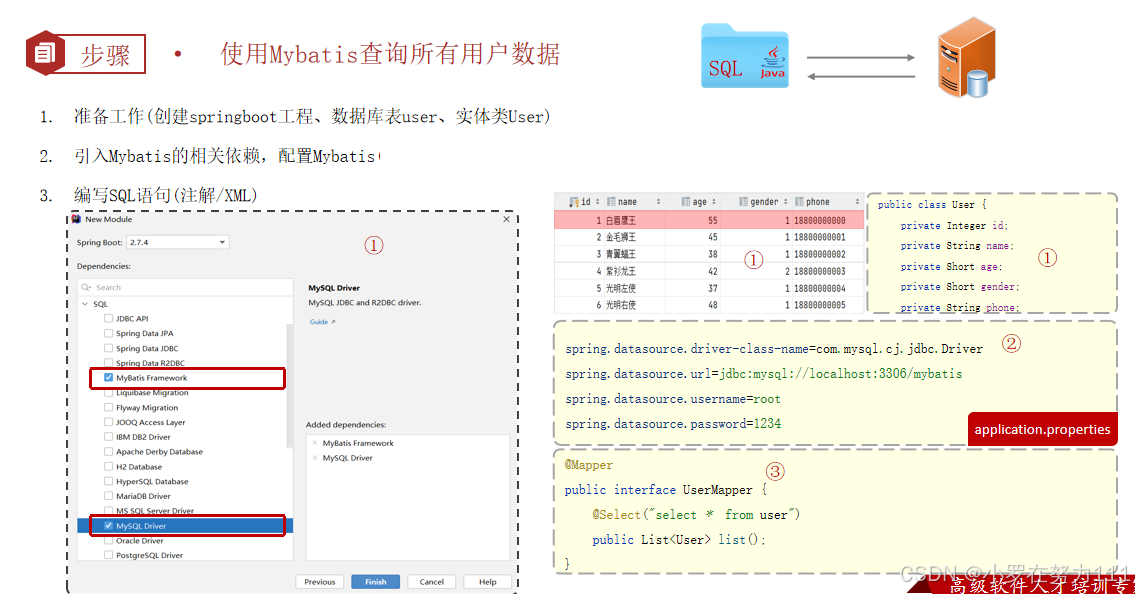Click the orange database server graphic
Image resolution: width=1135 pixels, height=594 pixels.
coord(967,58)
